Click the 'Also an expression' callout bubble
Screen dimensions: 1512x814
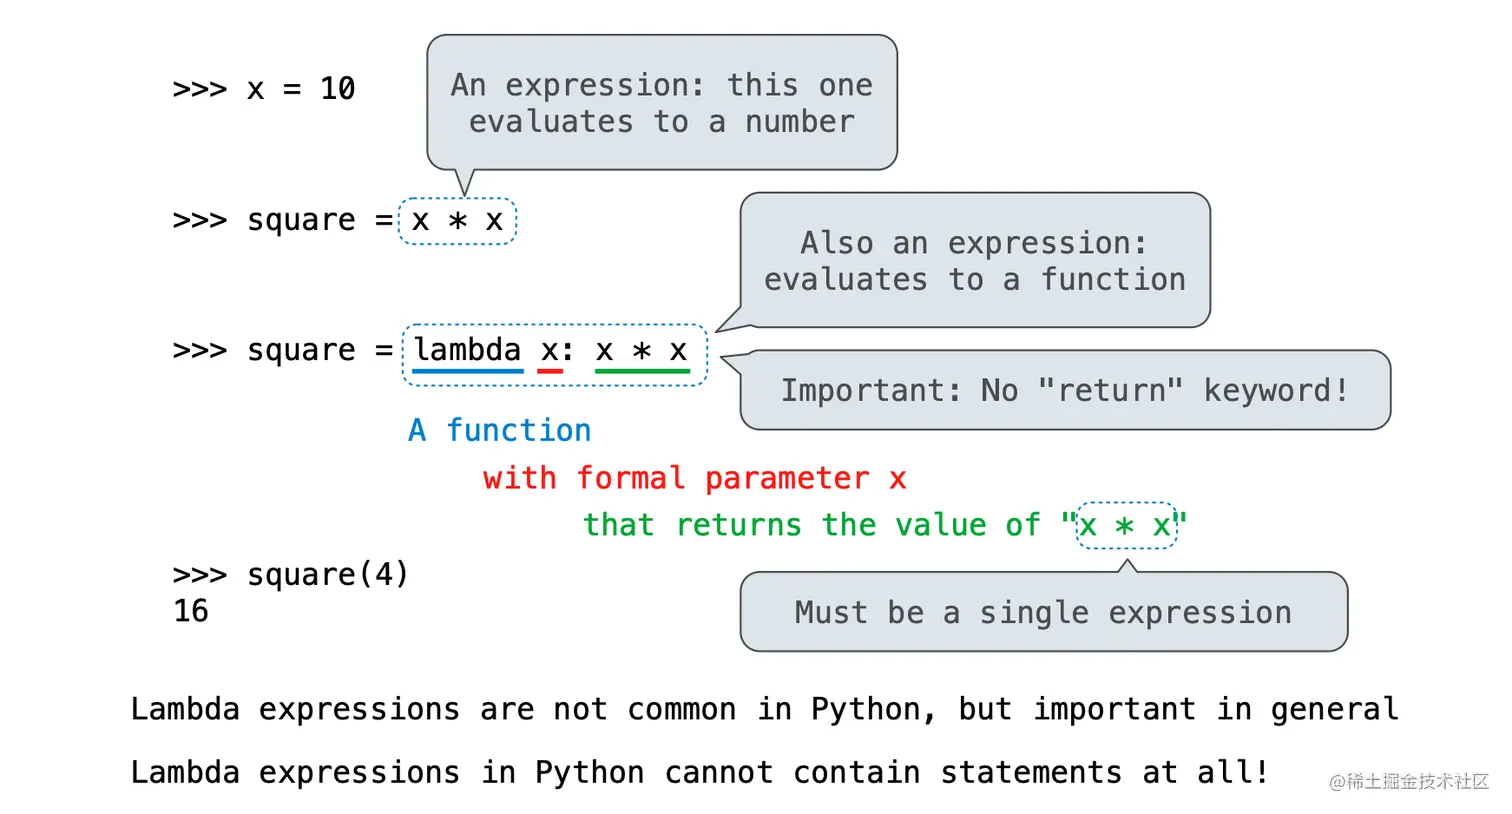[x=974, y=261]
